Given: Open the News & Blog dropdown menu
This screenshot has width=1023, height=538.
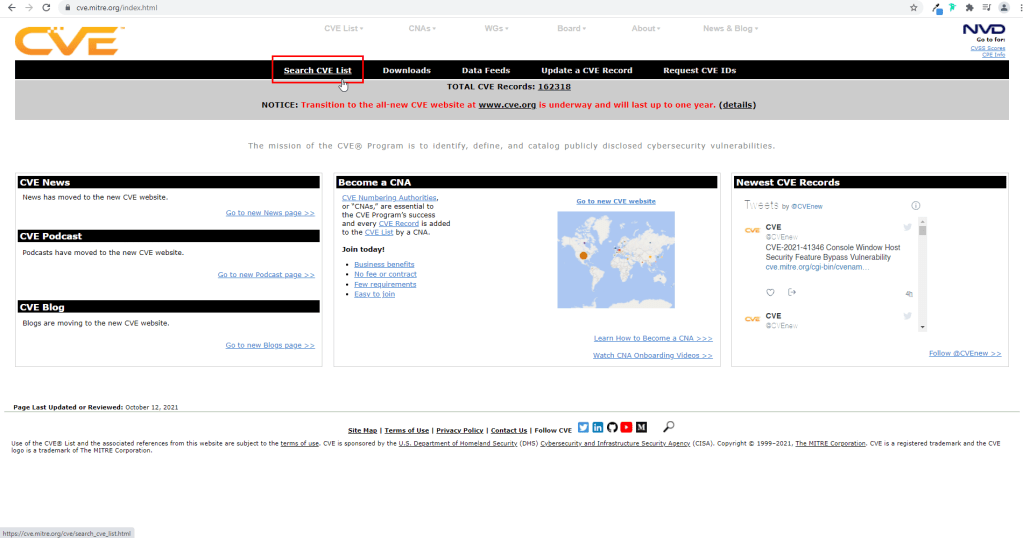Looking at the screenshot, I should (x=730, y=28).
